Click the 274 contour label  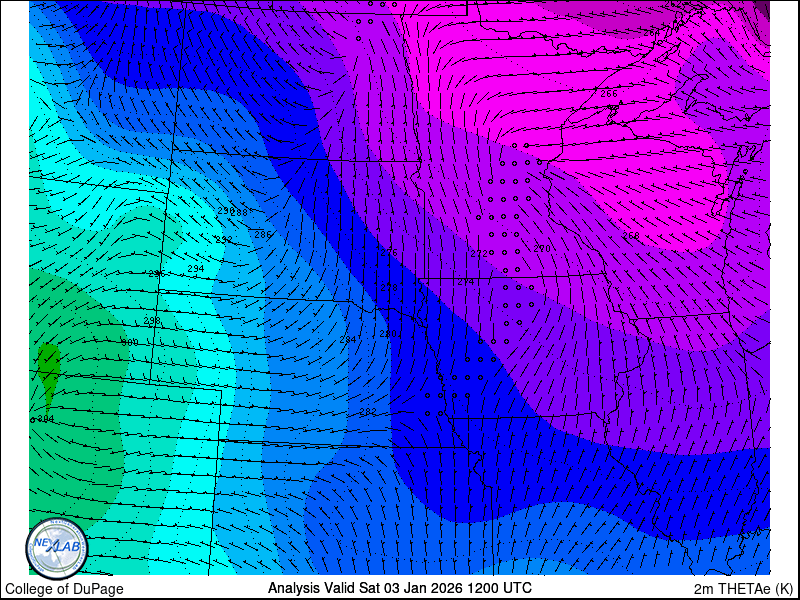(x=465, y=282)
